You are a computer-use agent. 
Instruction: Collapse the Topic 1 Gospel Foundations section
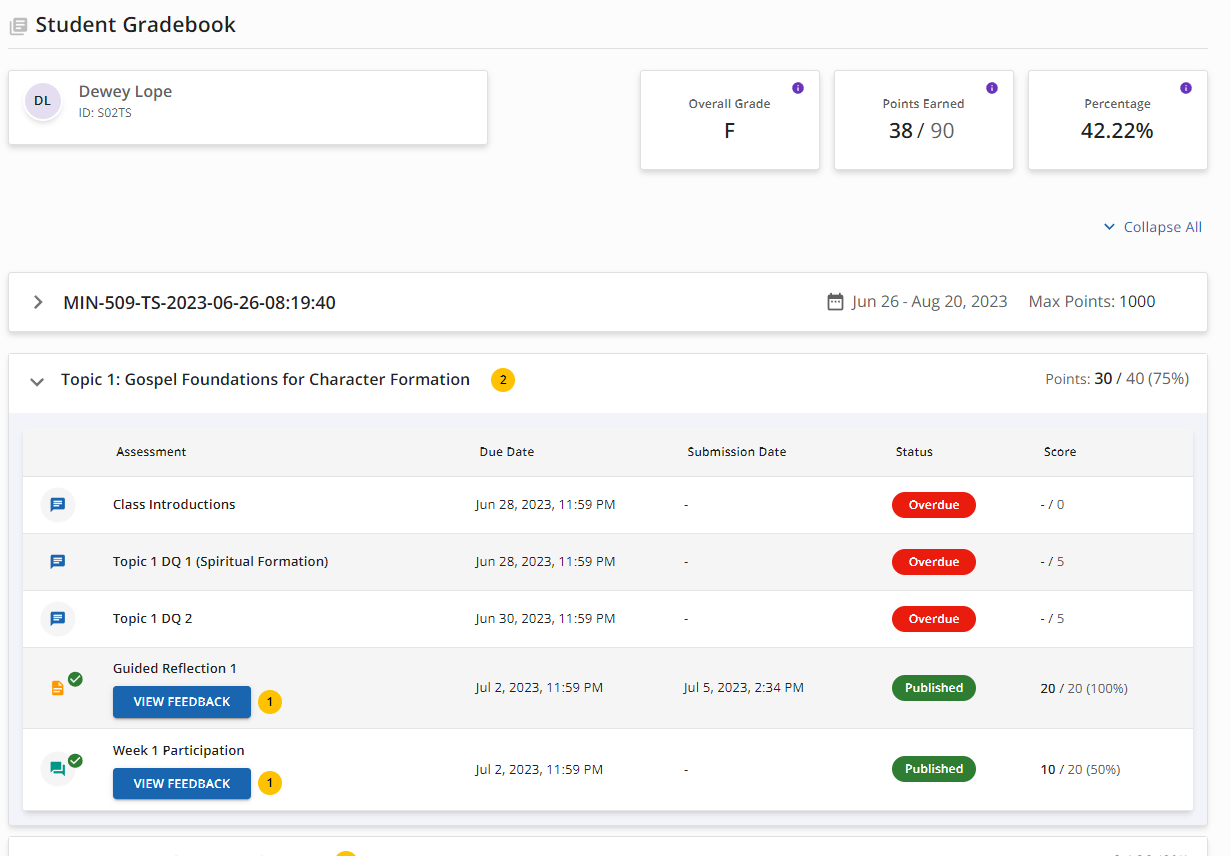point(37,381)
